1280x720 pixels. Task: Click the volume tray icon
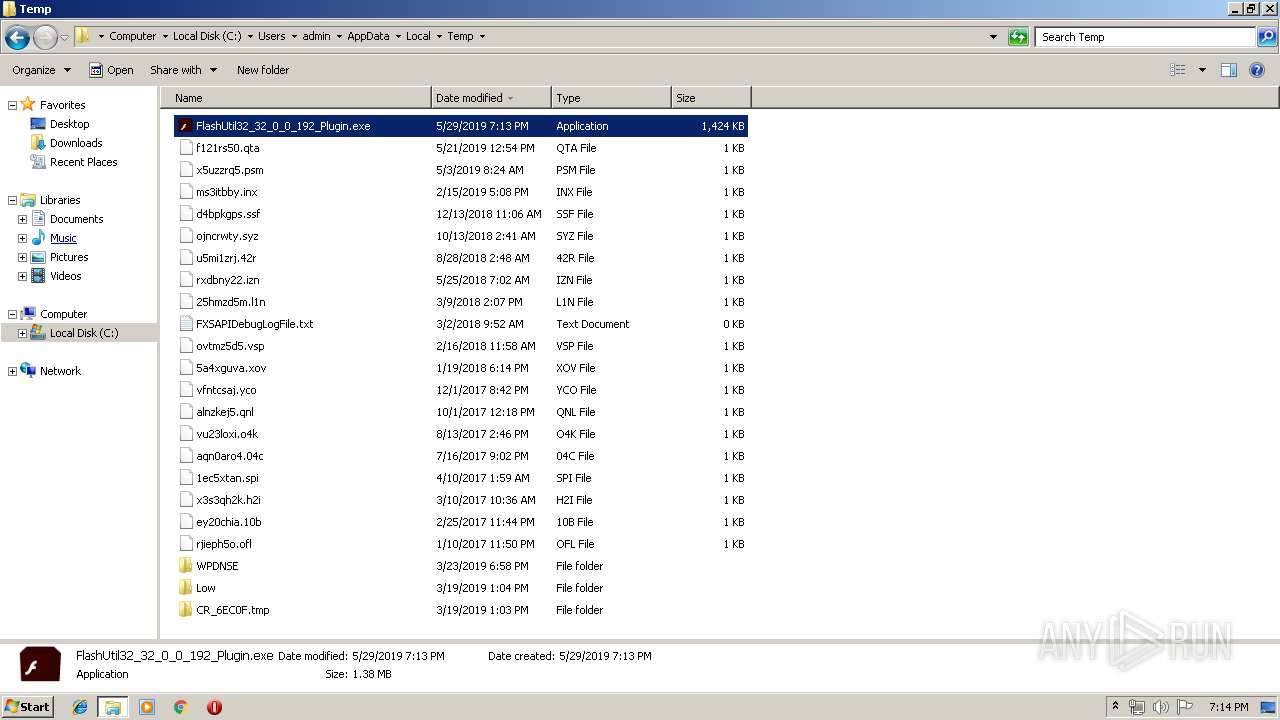click(1161, 707)
